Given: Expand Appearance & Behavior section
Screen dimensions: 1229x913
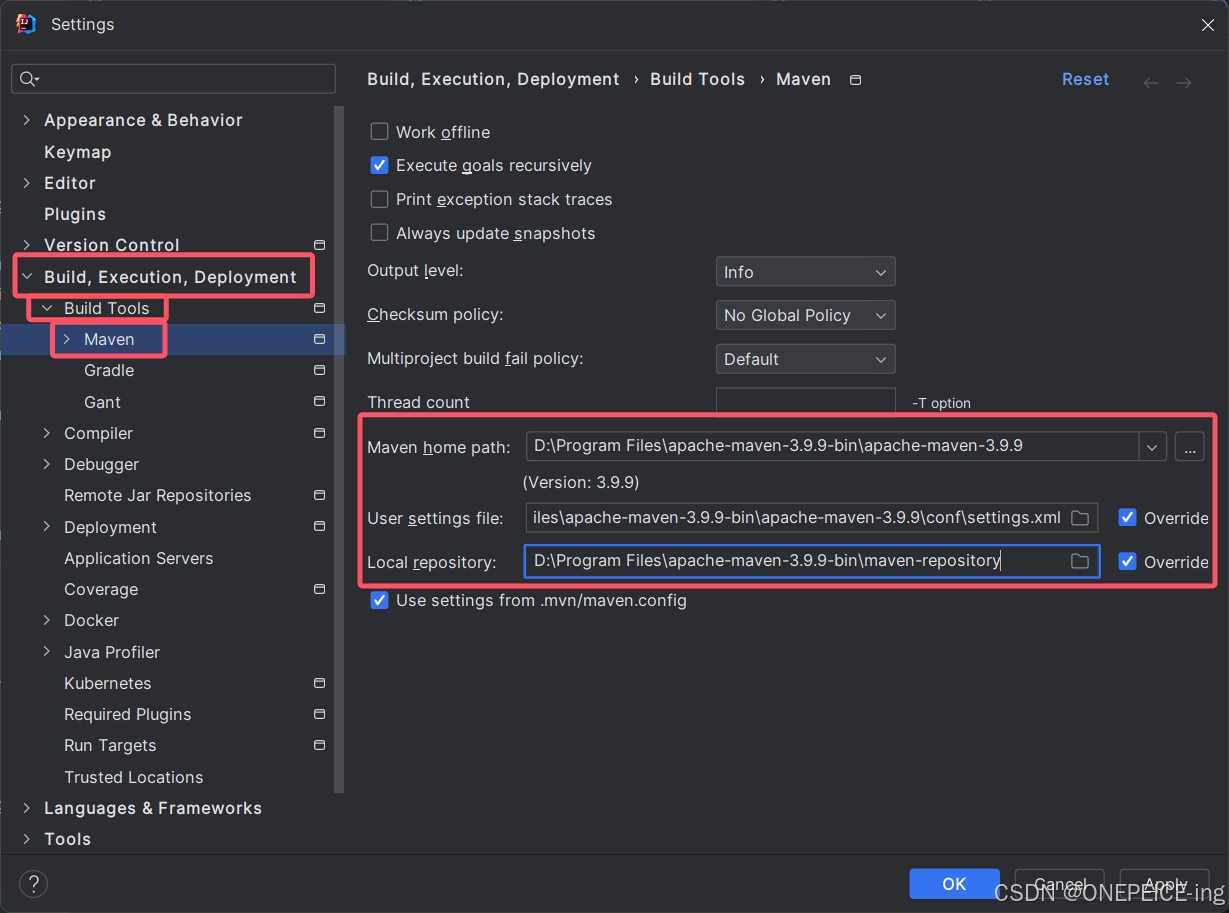Looking at the screenshot, I should (x=26, y=120).
